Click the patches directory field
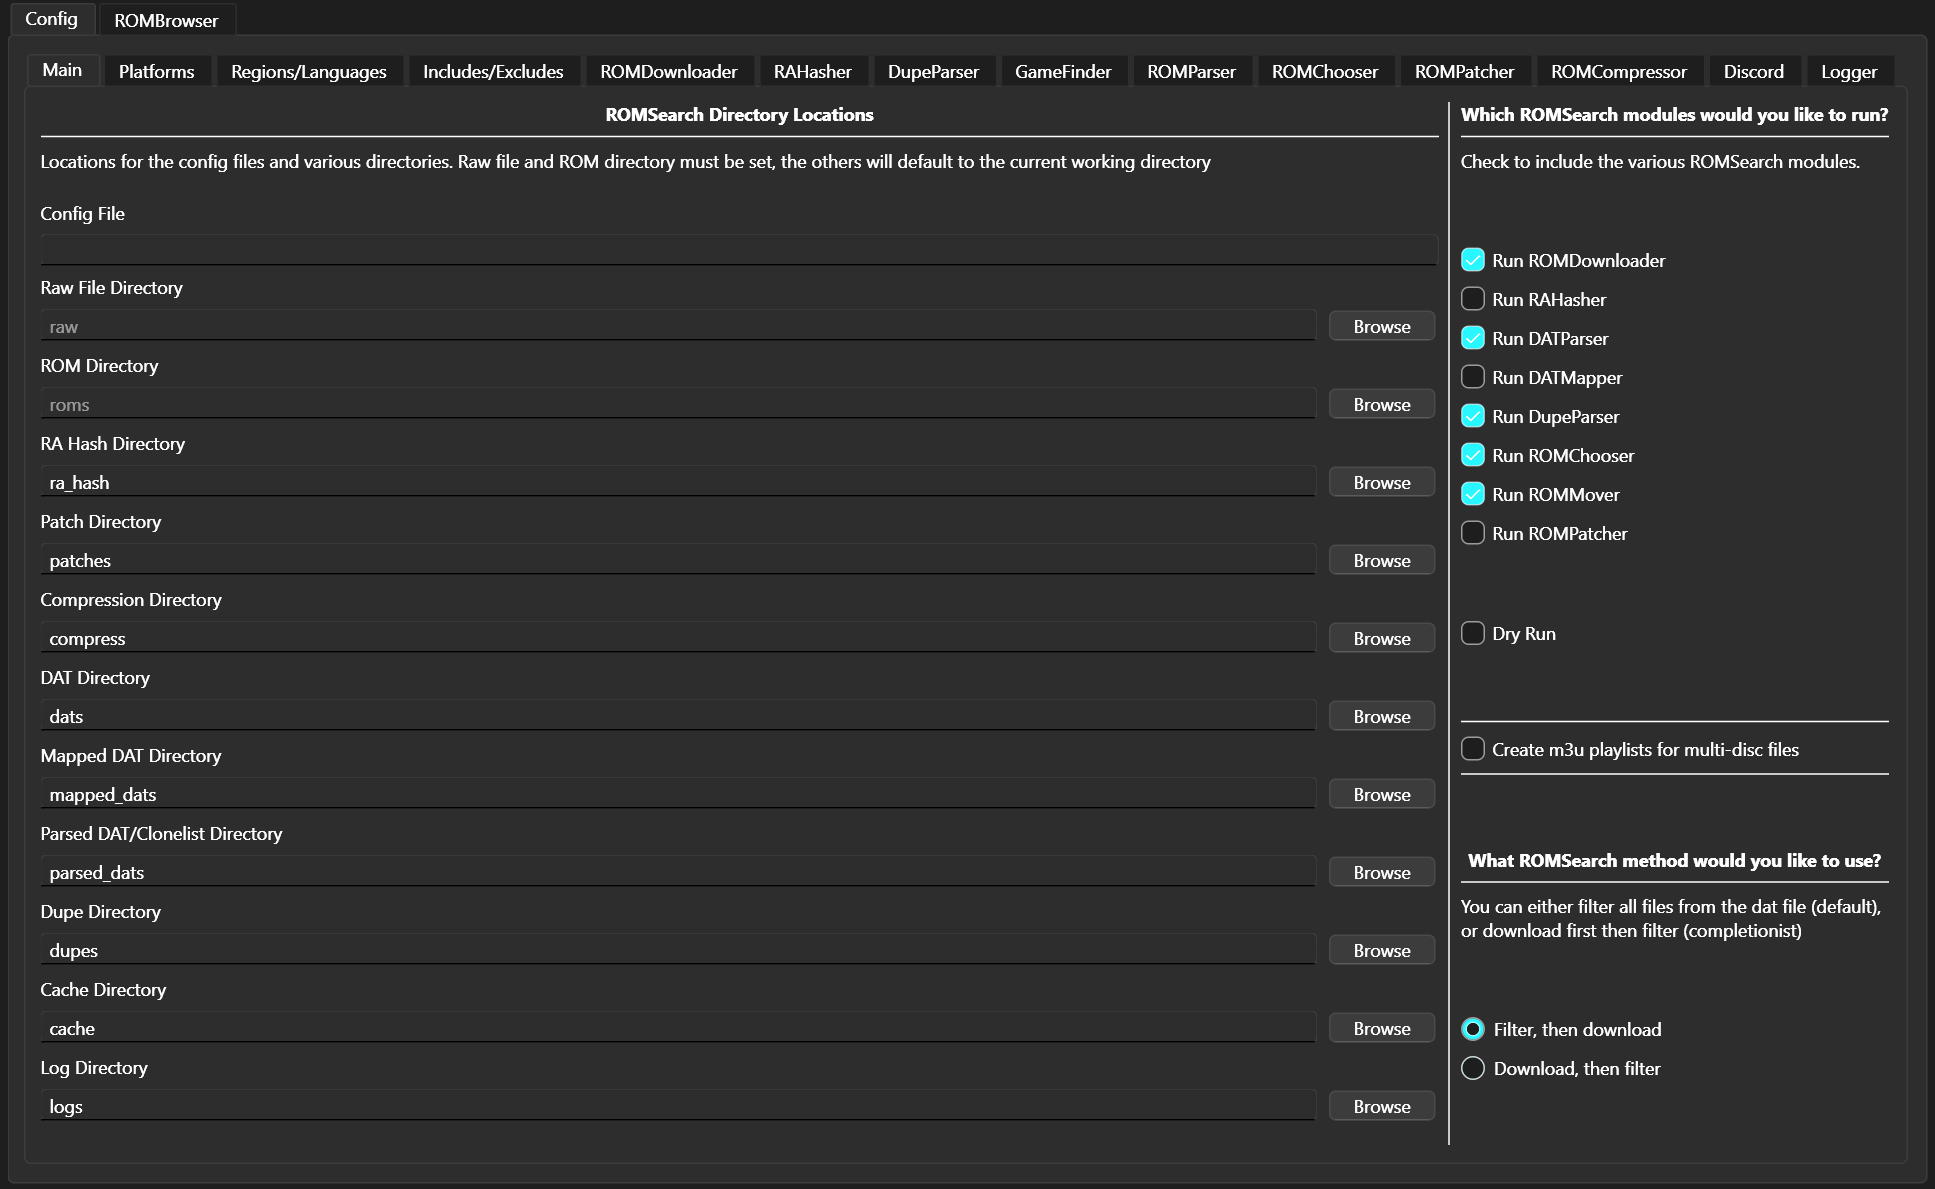 [678, 560]
